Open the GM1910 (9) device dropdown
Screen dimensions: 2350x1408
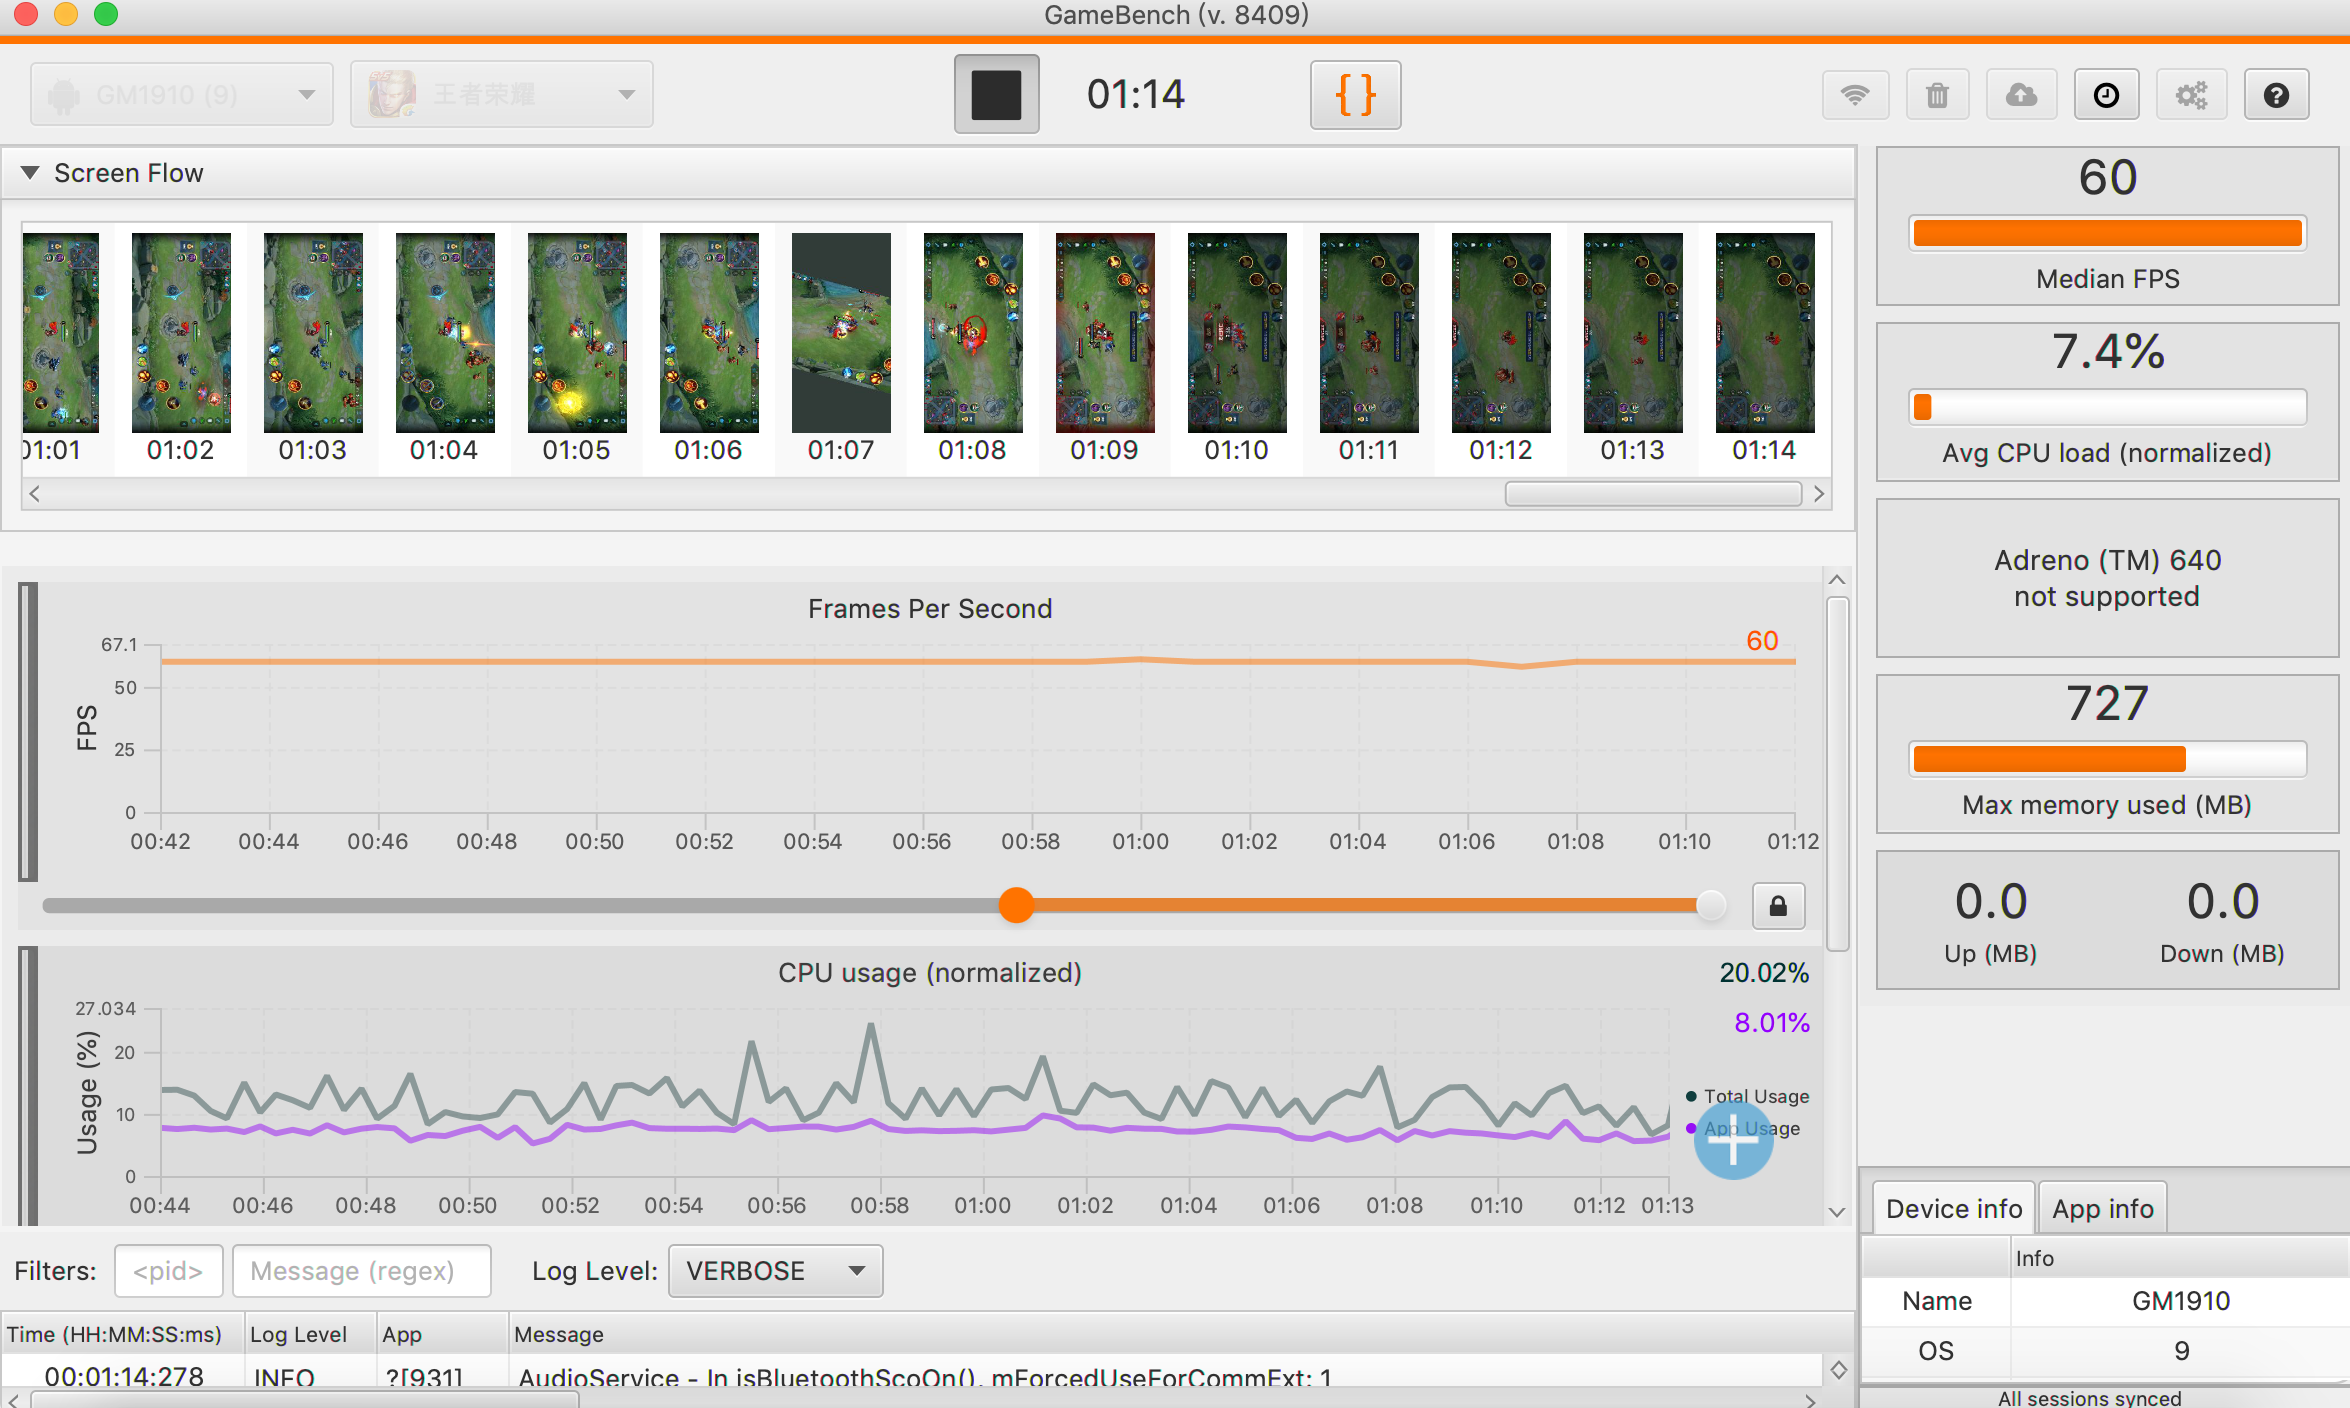181,94
